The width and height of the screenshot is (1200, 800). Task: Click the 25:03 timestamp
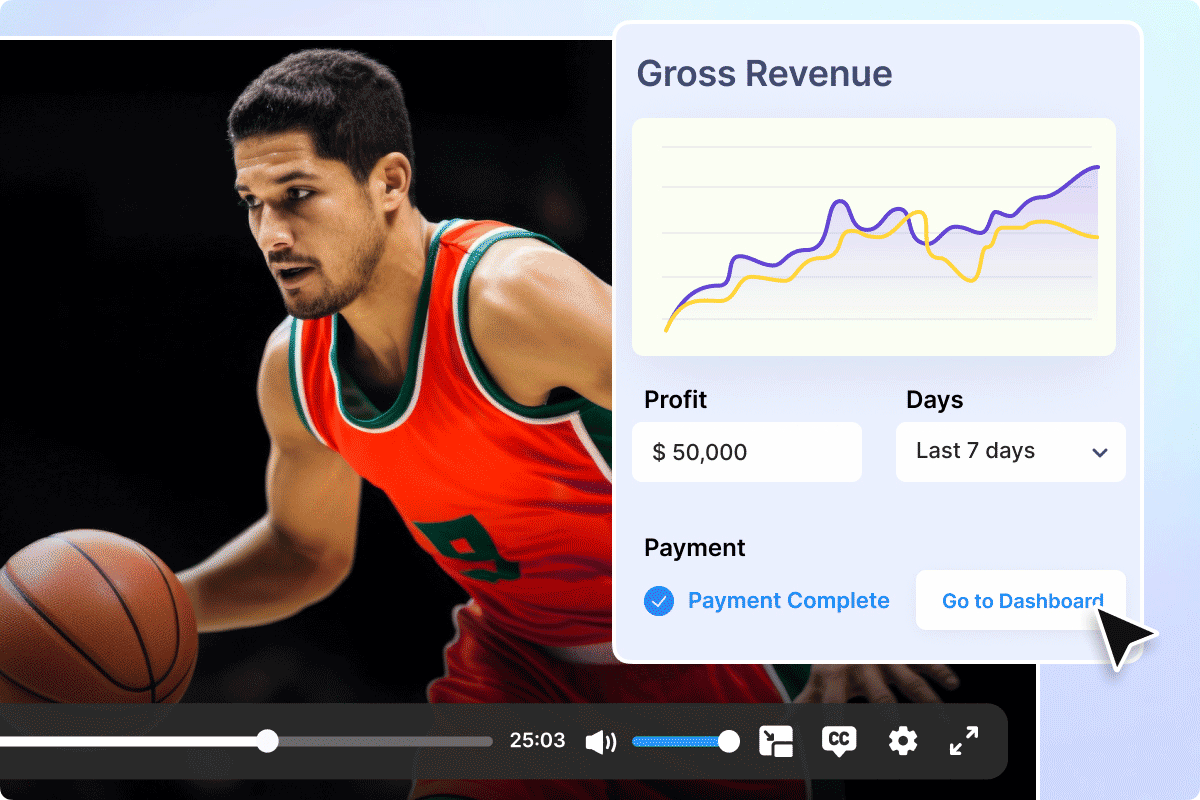point(537,741)
